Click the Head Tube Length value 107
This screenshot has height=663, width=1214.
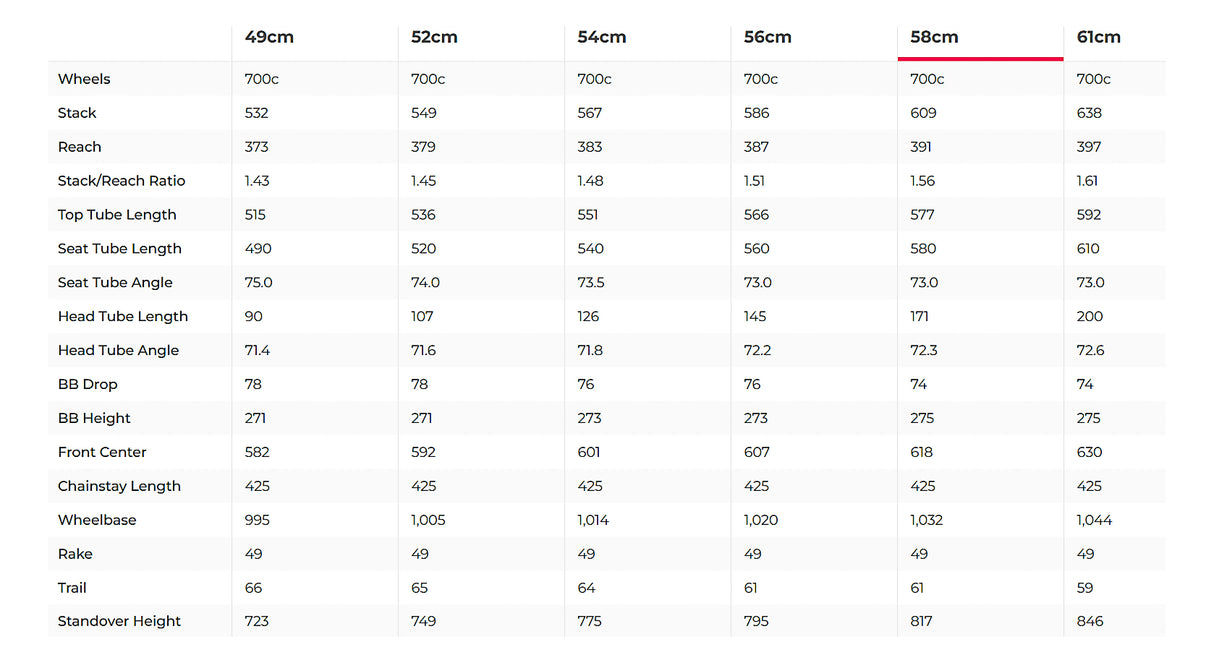(422, 316)
